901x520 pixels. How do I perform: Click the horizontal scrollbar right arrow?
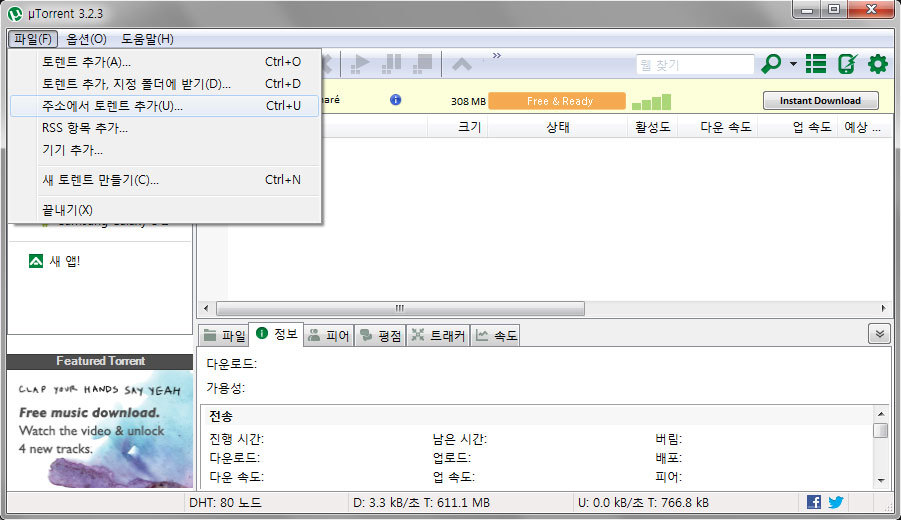883,309
